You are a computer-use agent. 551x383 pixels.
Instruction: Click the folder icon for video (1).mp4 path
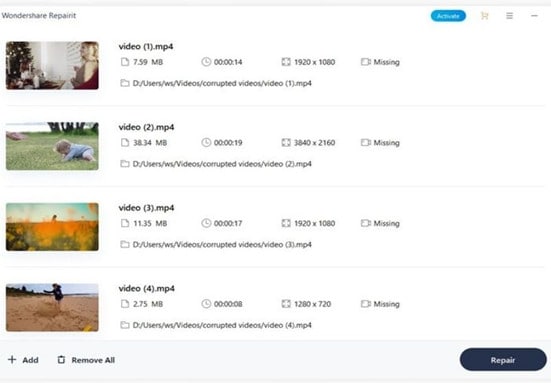tap(125, 83)
